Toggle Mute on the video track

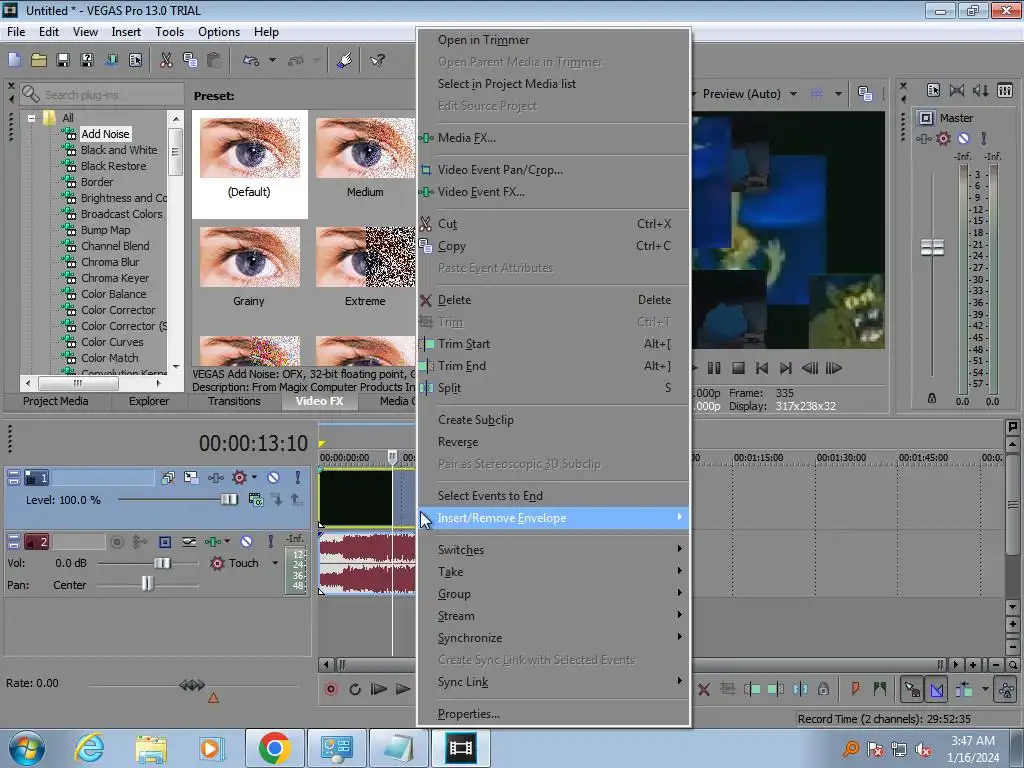coord(273,478)
